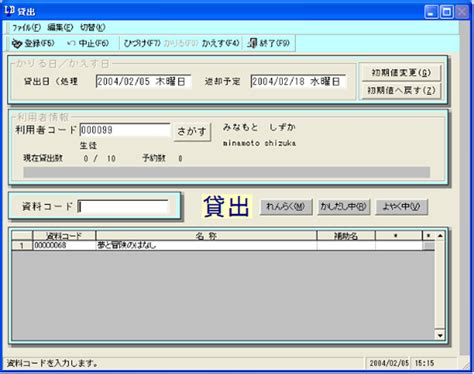Click the large 貸出 mode label

226,207
